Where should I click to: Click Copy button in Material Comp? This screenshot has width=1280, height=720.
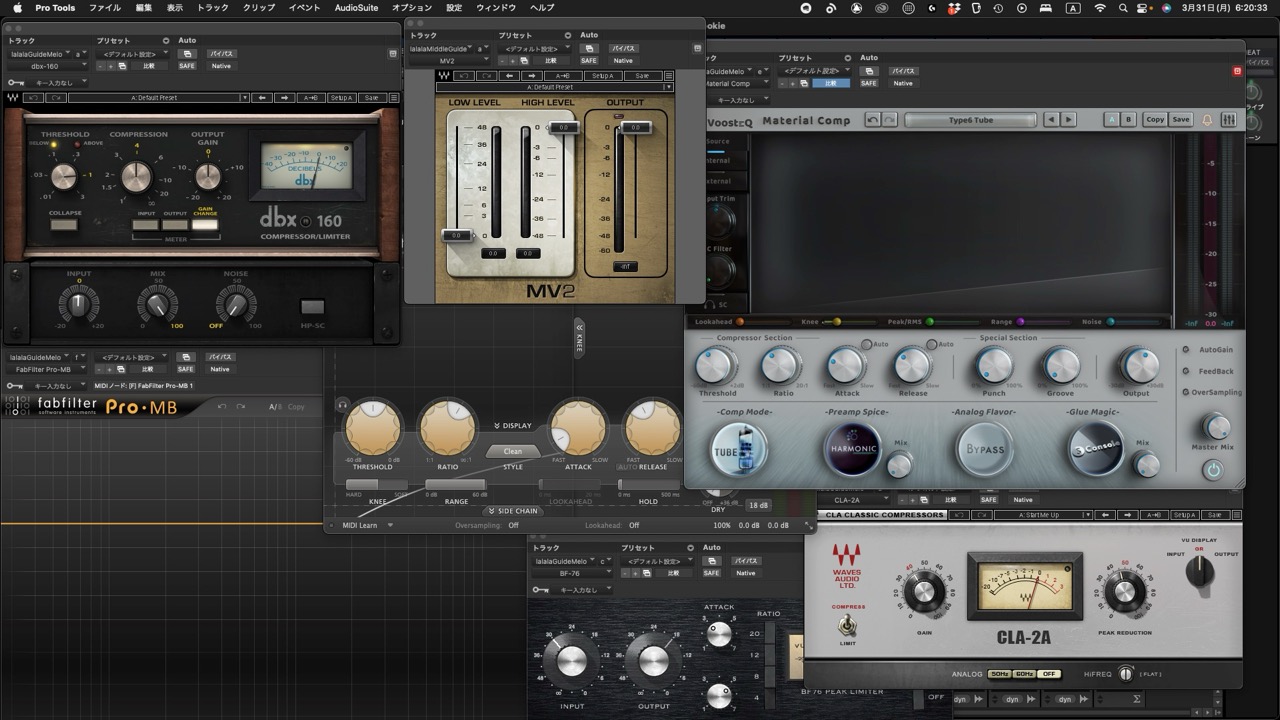1155,120
